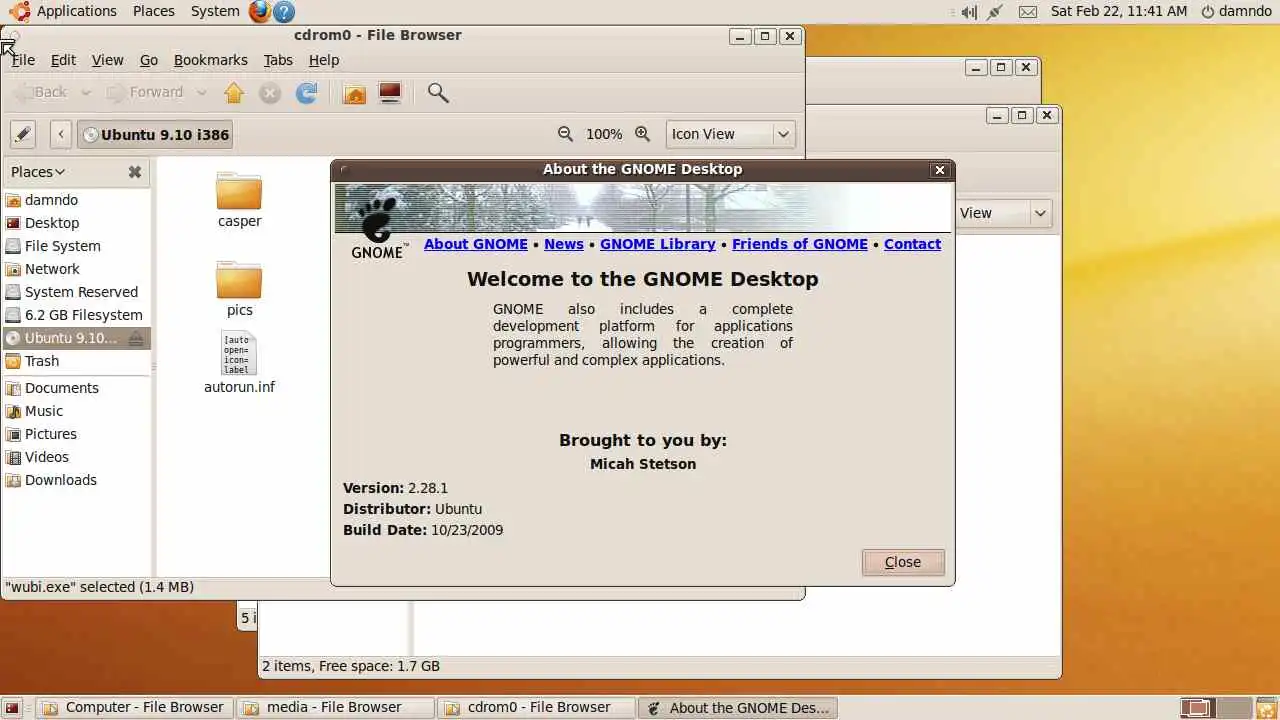Select Documents bookmark in sidebar
This screenshot has height=720, width=1280.
click(76, 388)
